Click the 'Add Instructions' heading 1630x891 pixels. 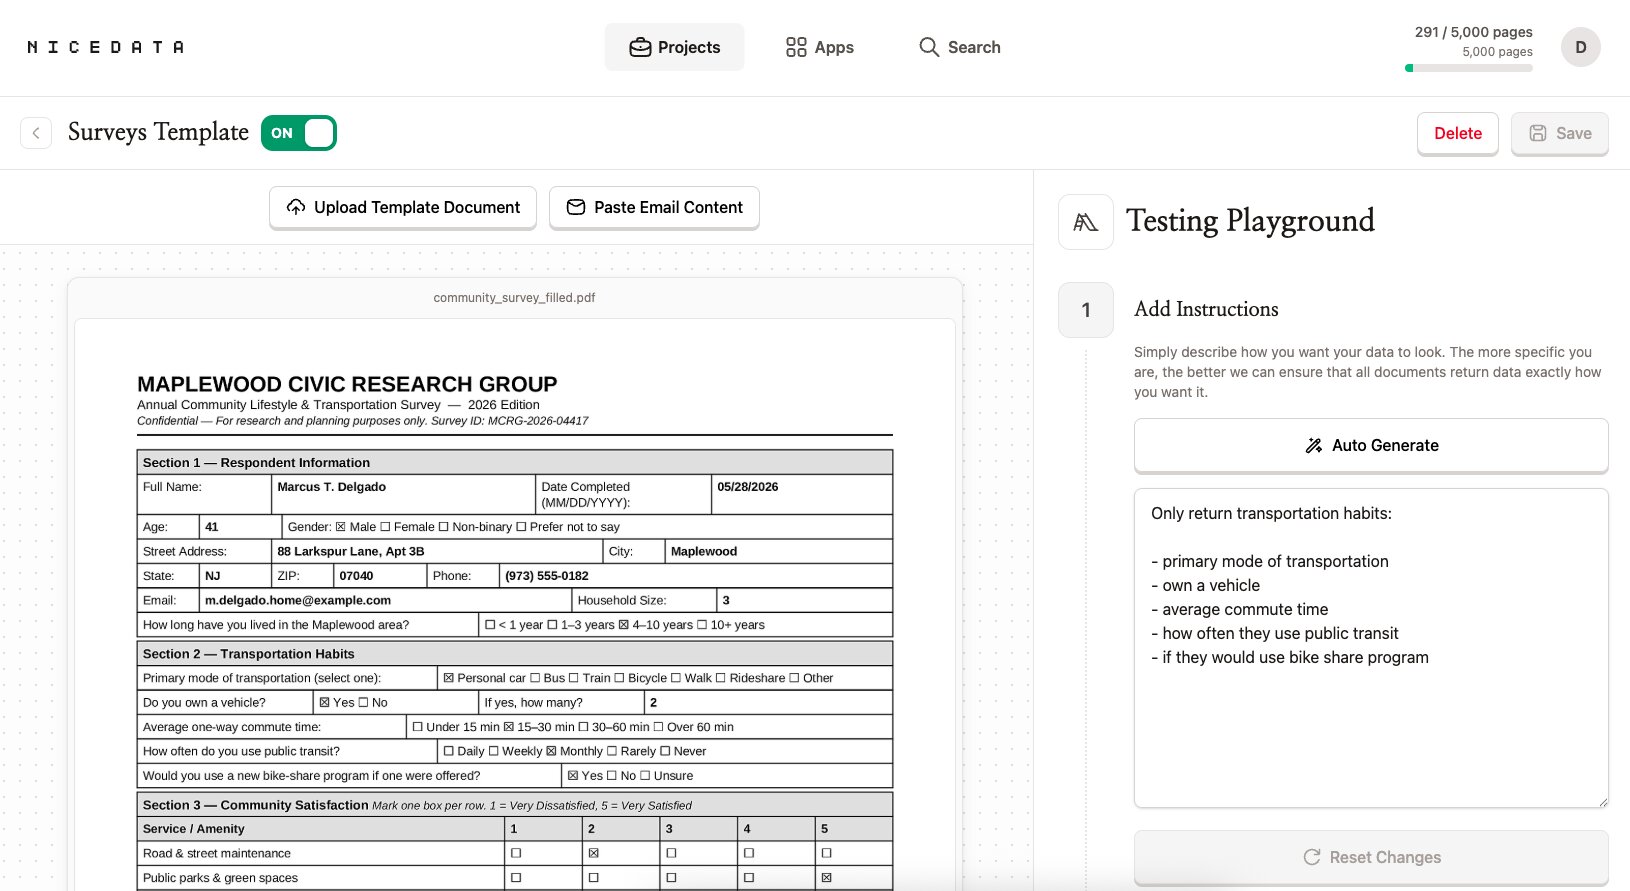click(x=1206, y=309)
